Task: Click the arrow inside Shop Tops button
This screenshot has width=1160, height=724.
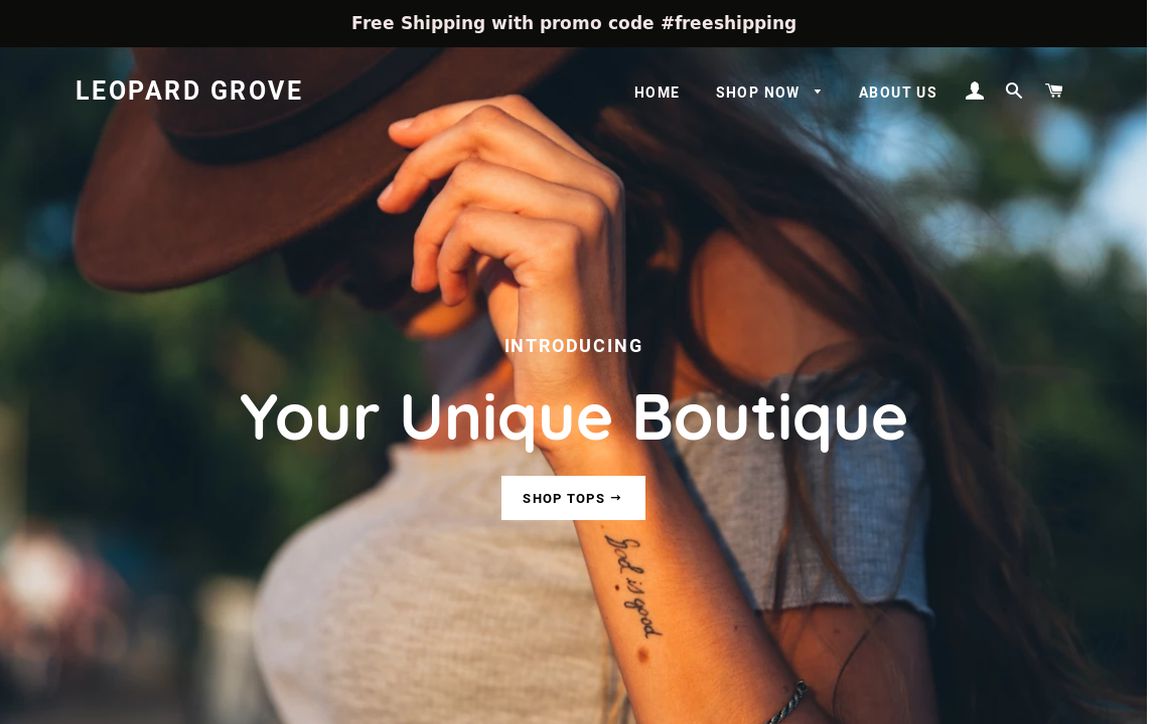Action: 616,498
